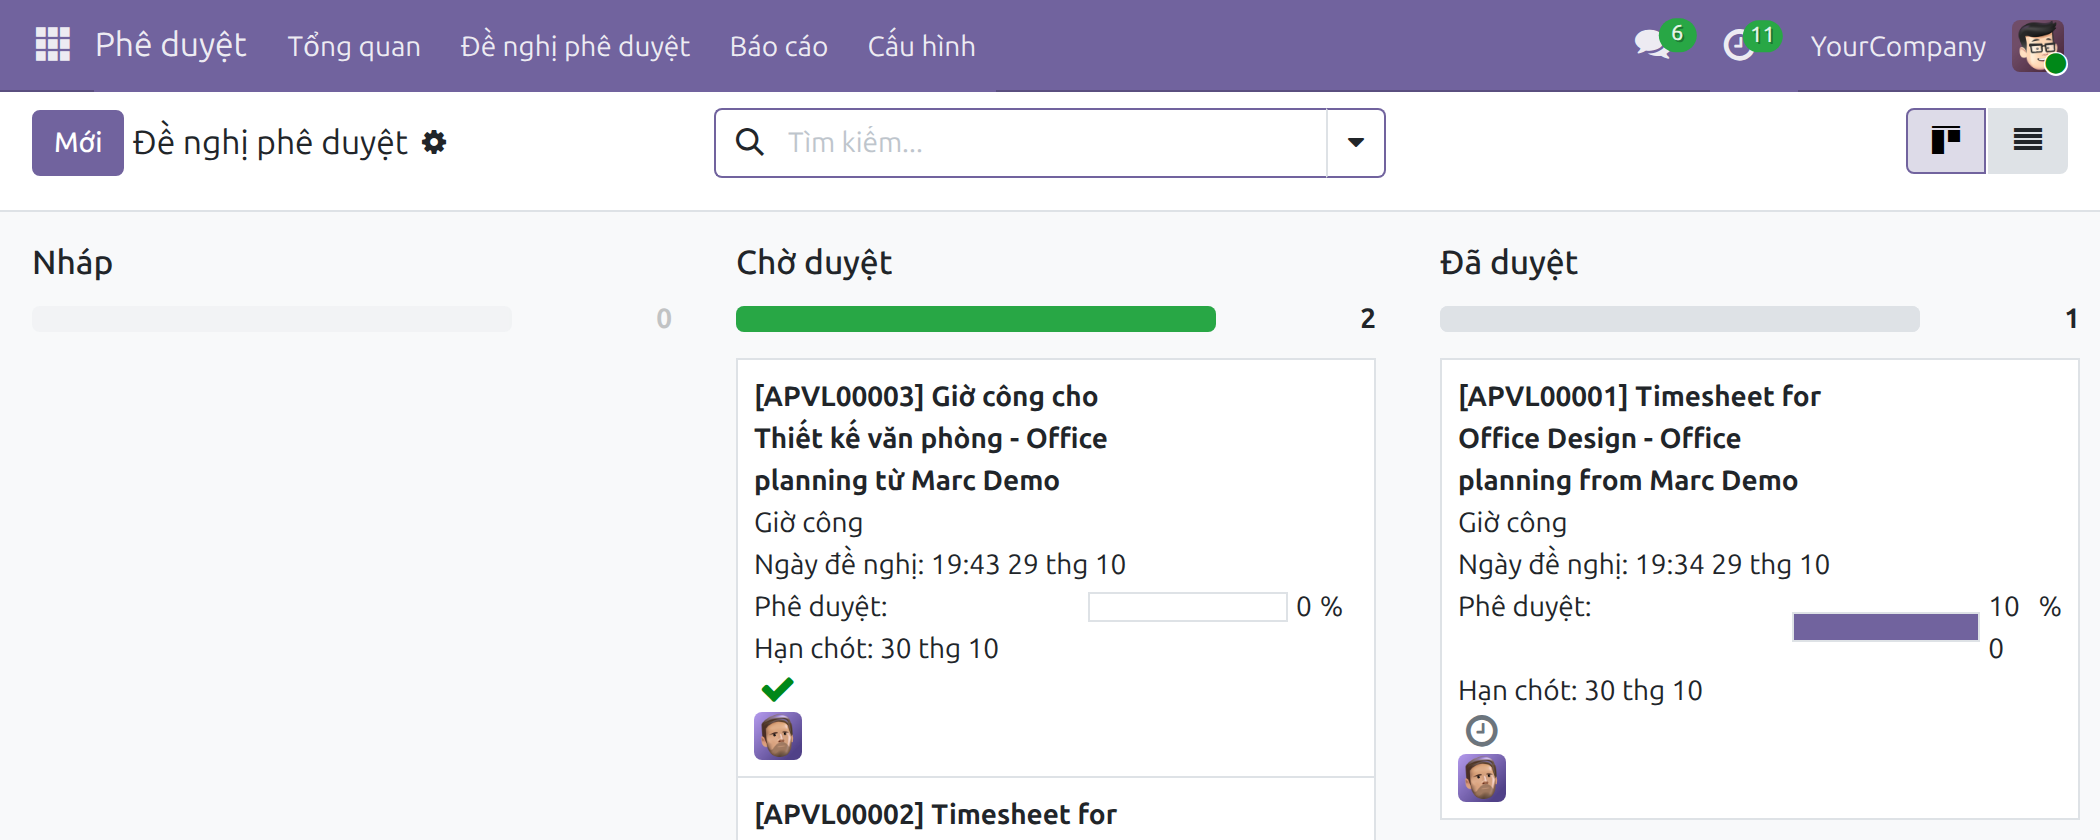Click the green checkmark activity on APVL00003
Screen dimensions: 2100x840
pyautogui.click(x=777, y=689)
